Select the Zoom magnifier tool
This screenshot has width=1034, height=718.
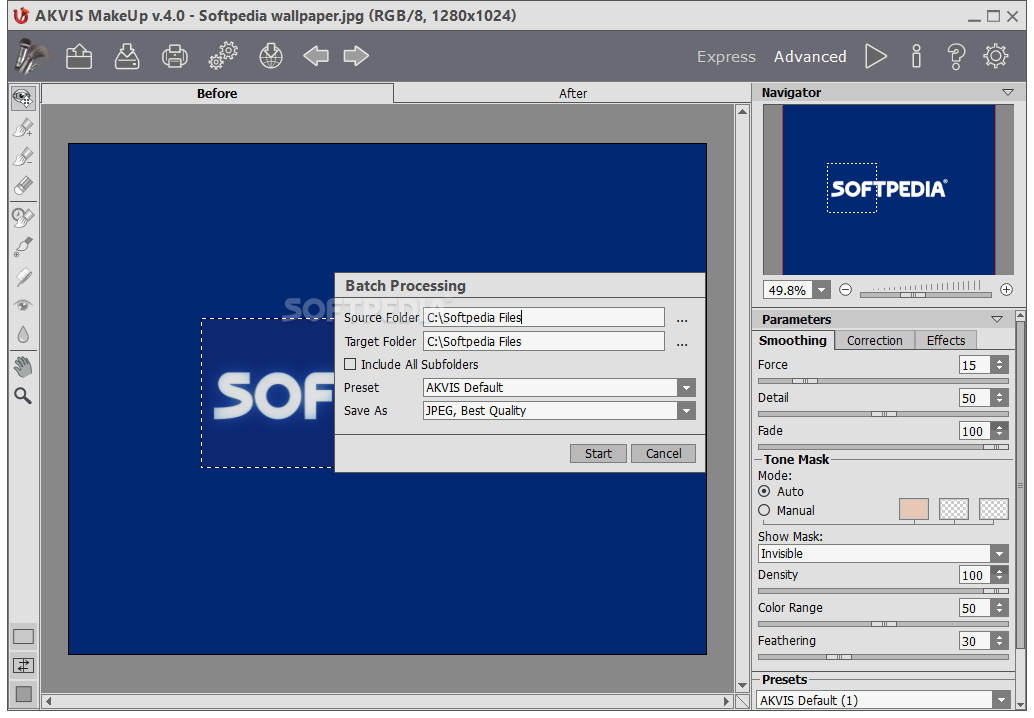click(23, 396)
